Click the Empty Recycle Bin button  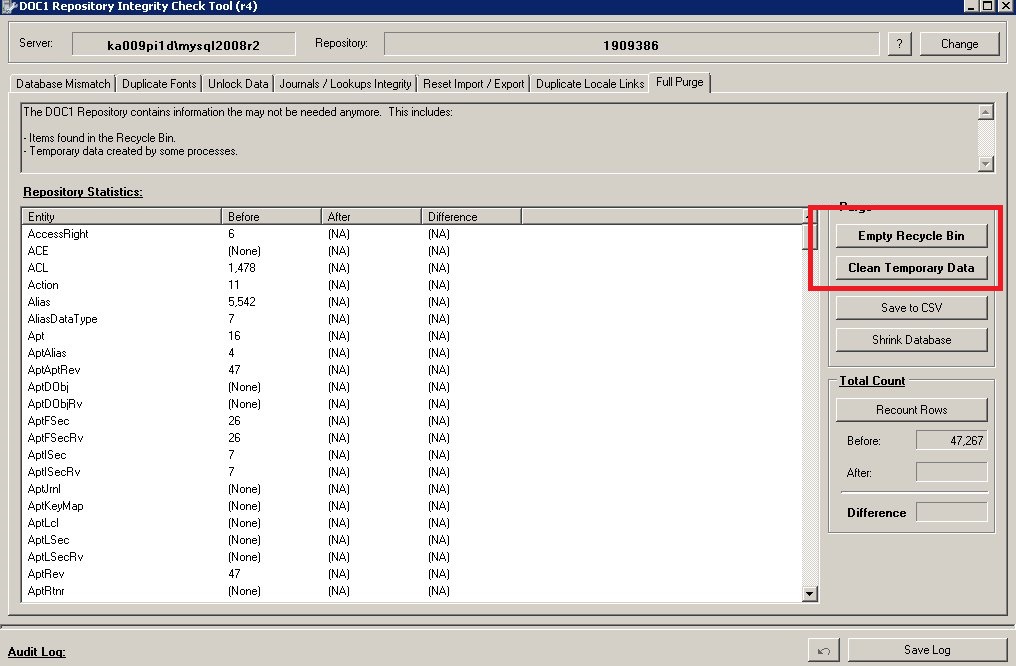(x=911, y=235)
